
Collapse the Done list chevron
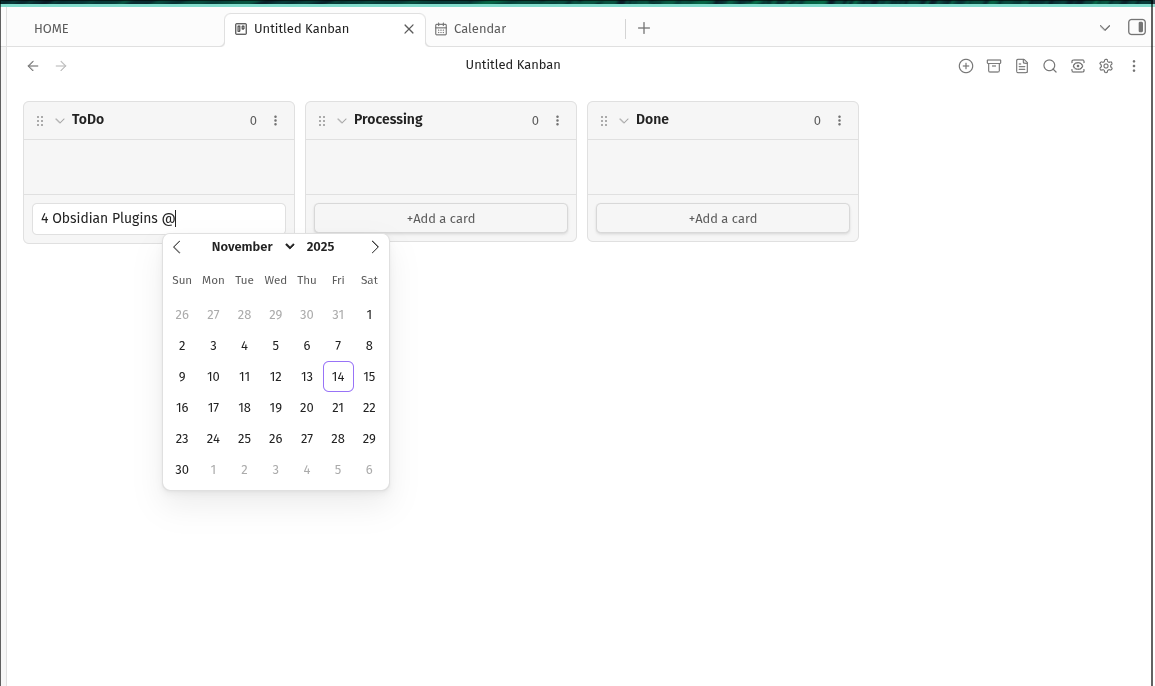[x=624, y=121]
